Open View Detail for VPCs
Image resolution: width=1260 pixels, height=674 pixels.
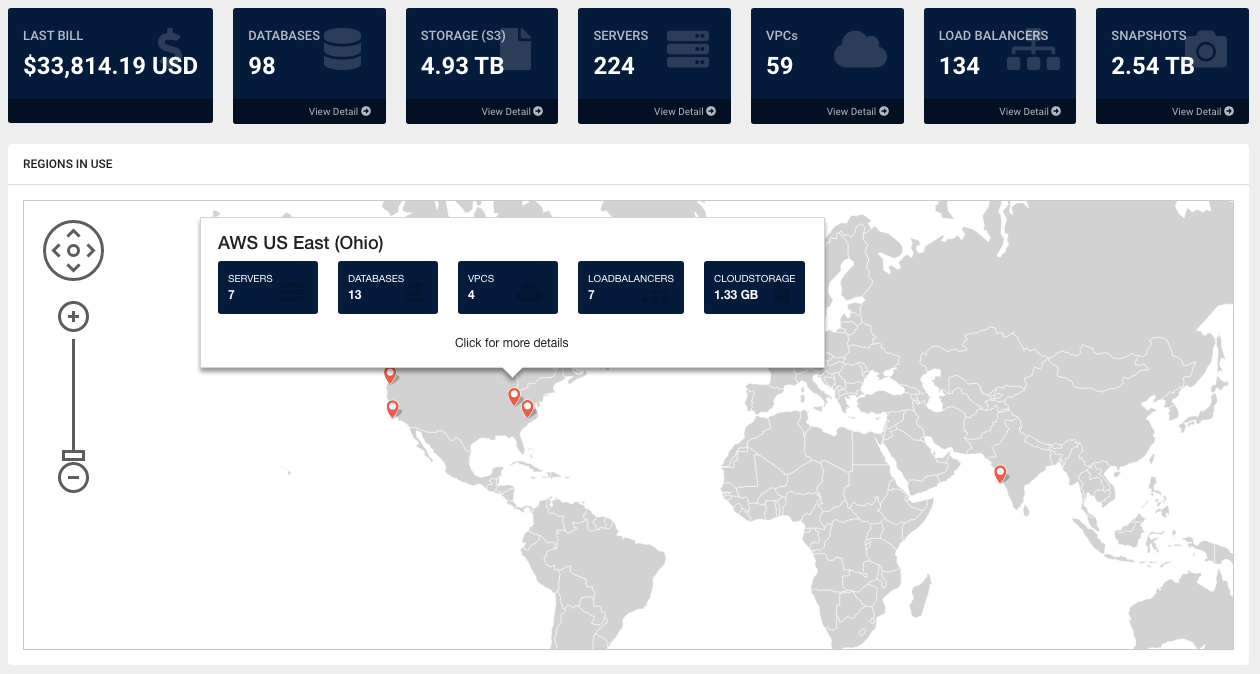click(858, 111)
